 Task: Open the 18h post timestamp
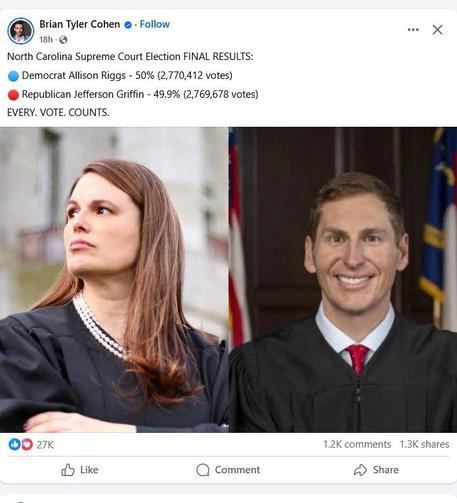[46, 40]
